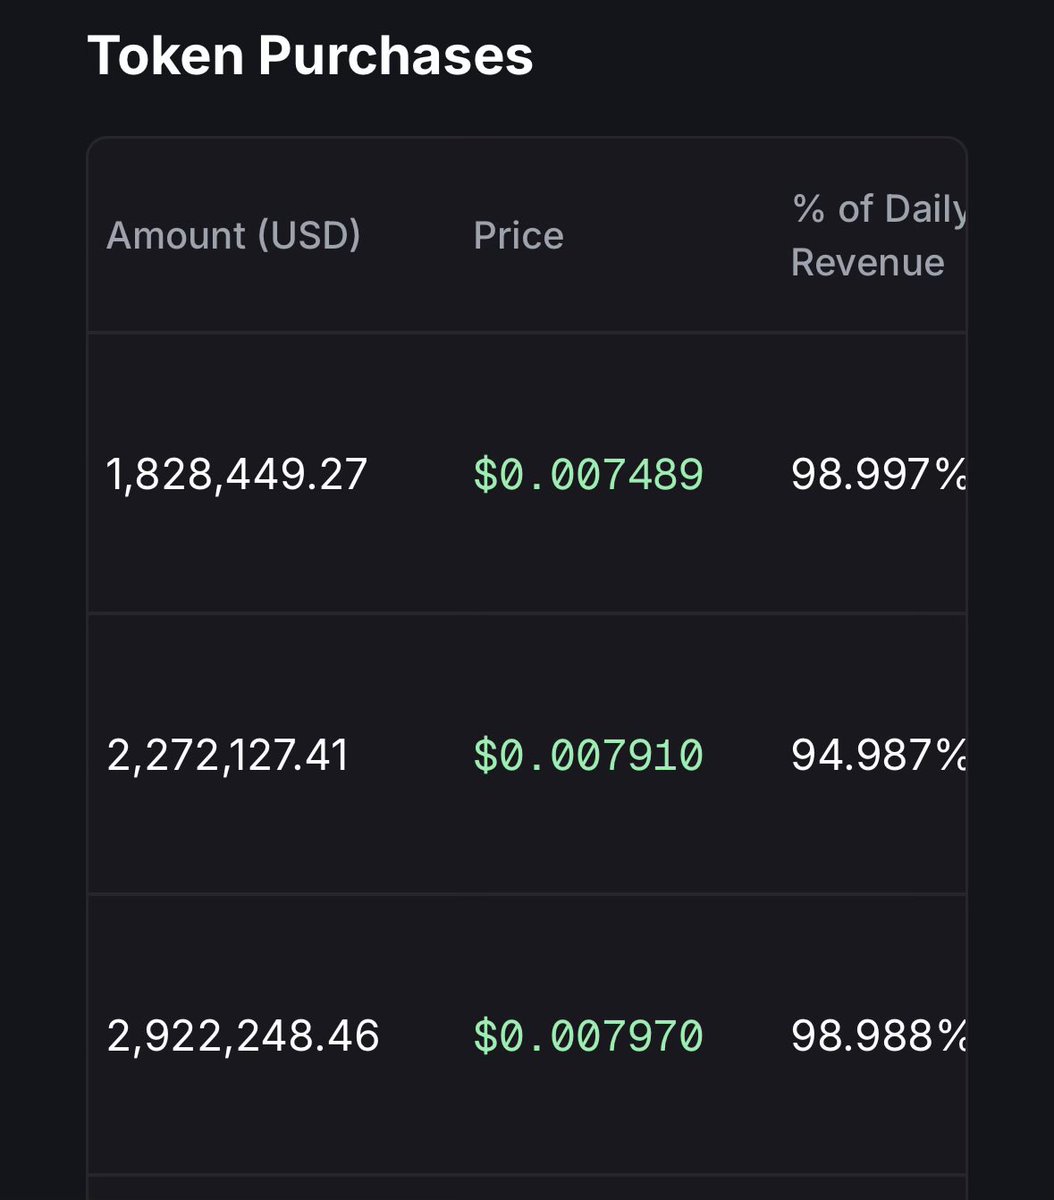Open the $0.007970 price link
This screenshot has height=1200, width=1054.
(x=588, y=1035)
